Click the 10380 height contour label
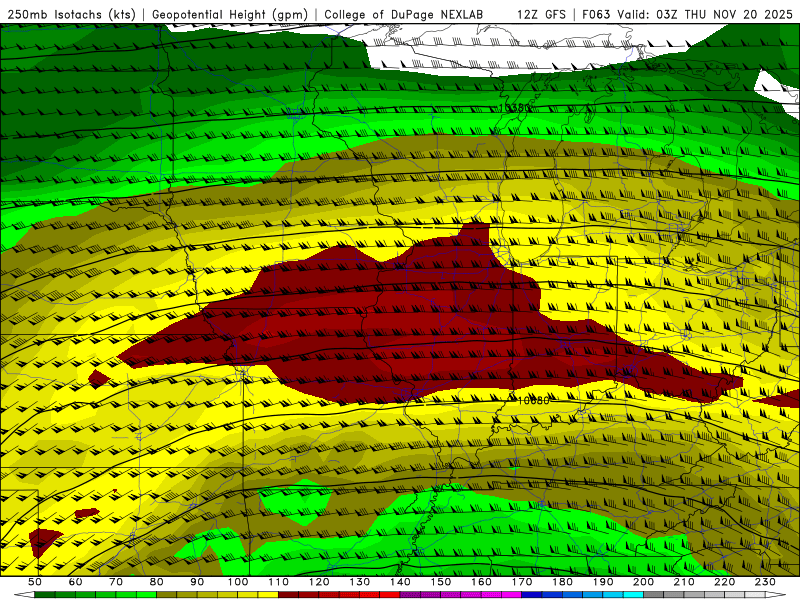Screen dimensions: 800x600 pos(514,108)
